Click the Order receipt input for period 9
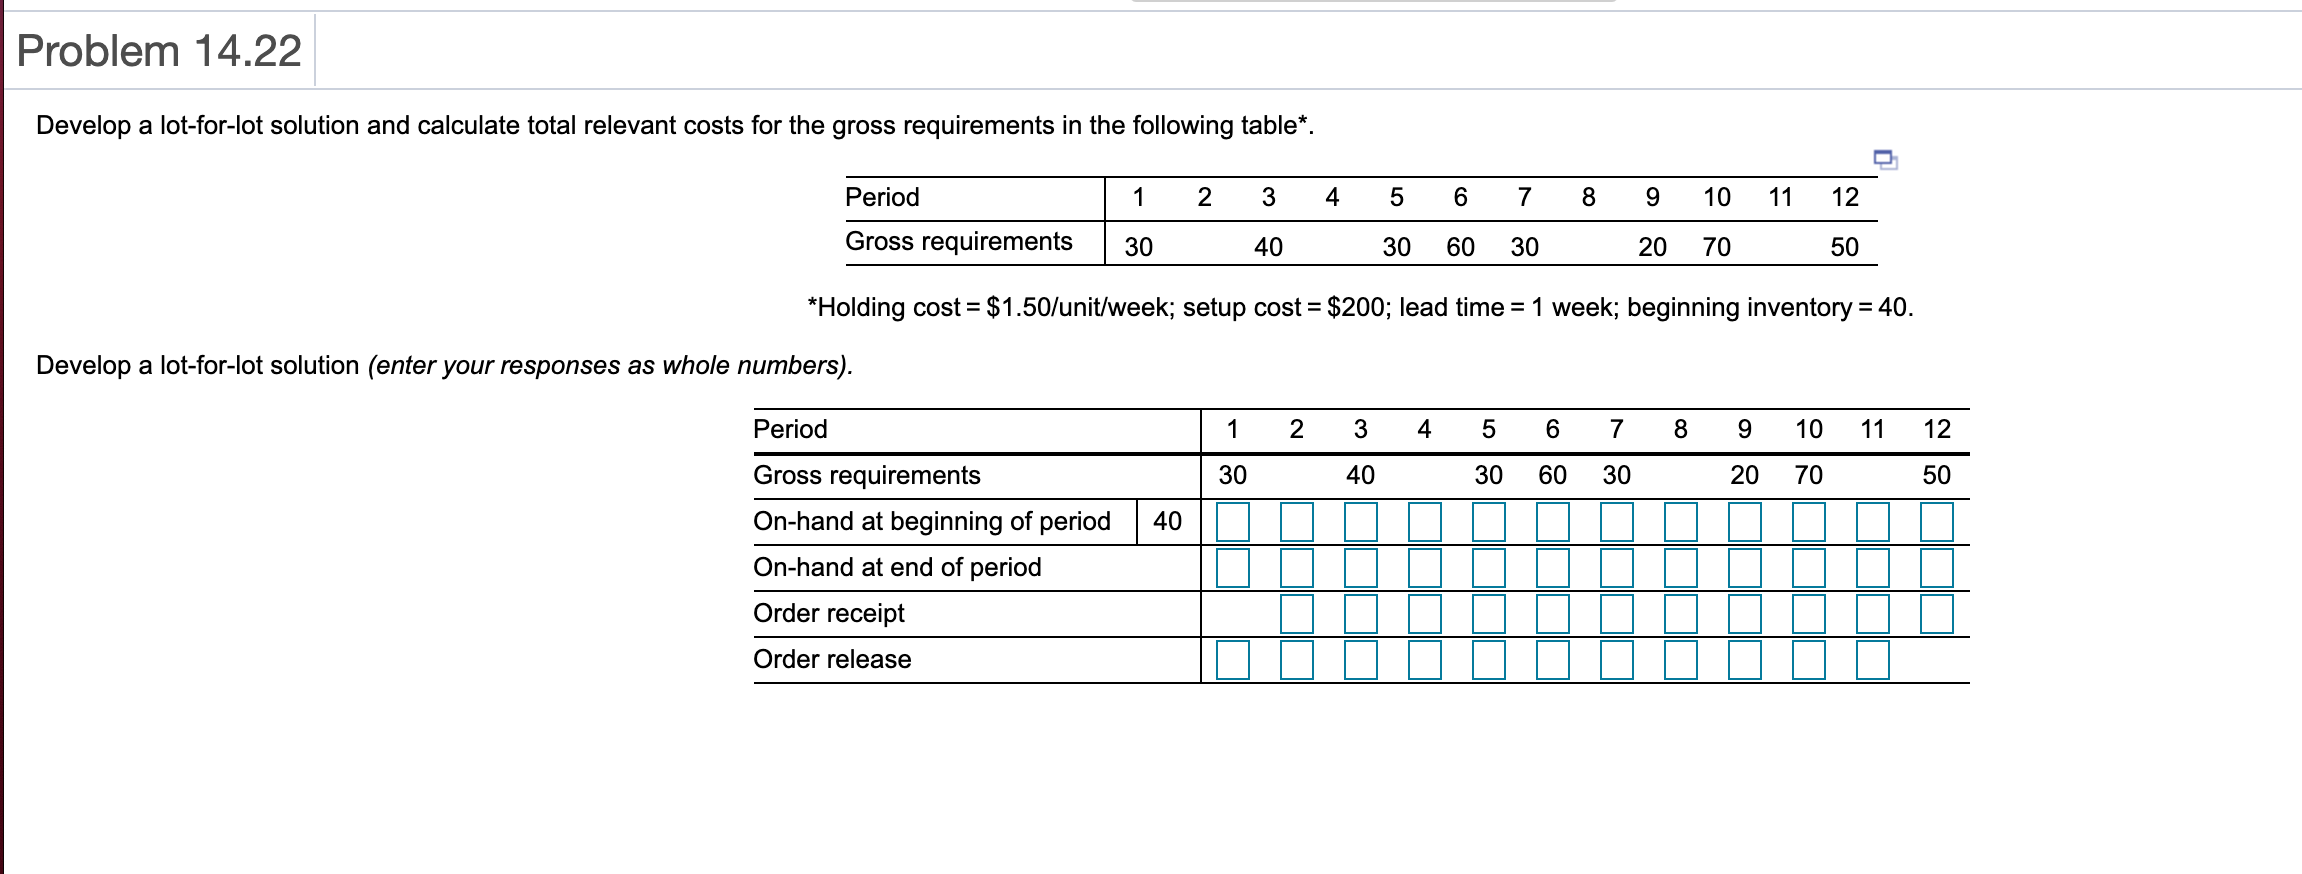Viewport: 2302px width, 874px height. point(1744,612)
